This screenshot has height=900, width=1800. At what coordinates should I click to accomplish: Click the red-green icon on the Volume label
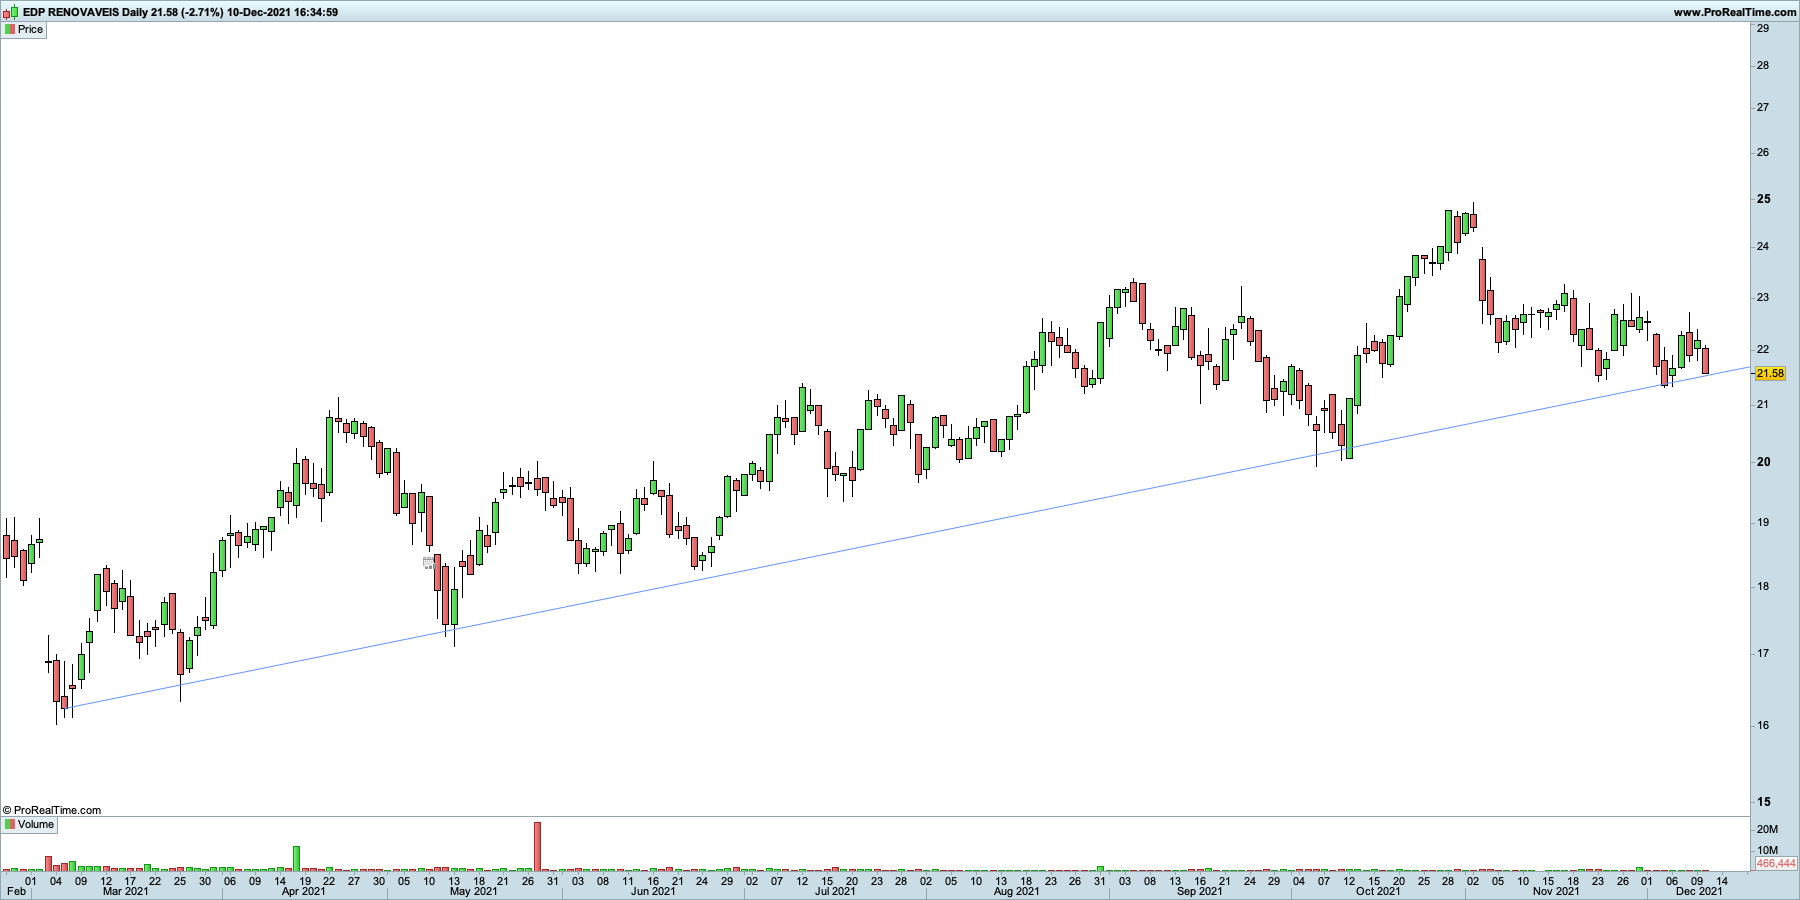pyautogui.click(x=10, y=824)
